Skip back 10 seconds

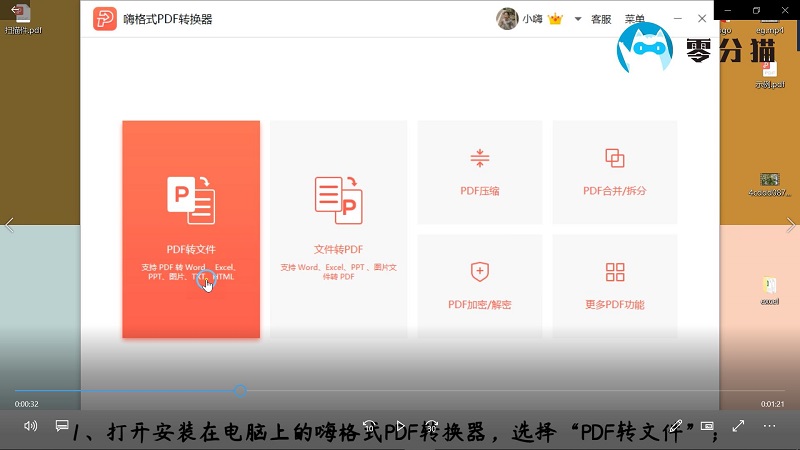(x=369, y=426)
